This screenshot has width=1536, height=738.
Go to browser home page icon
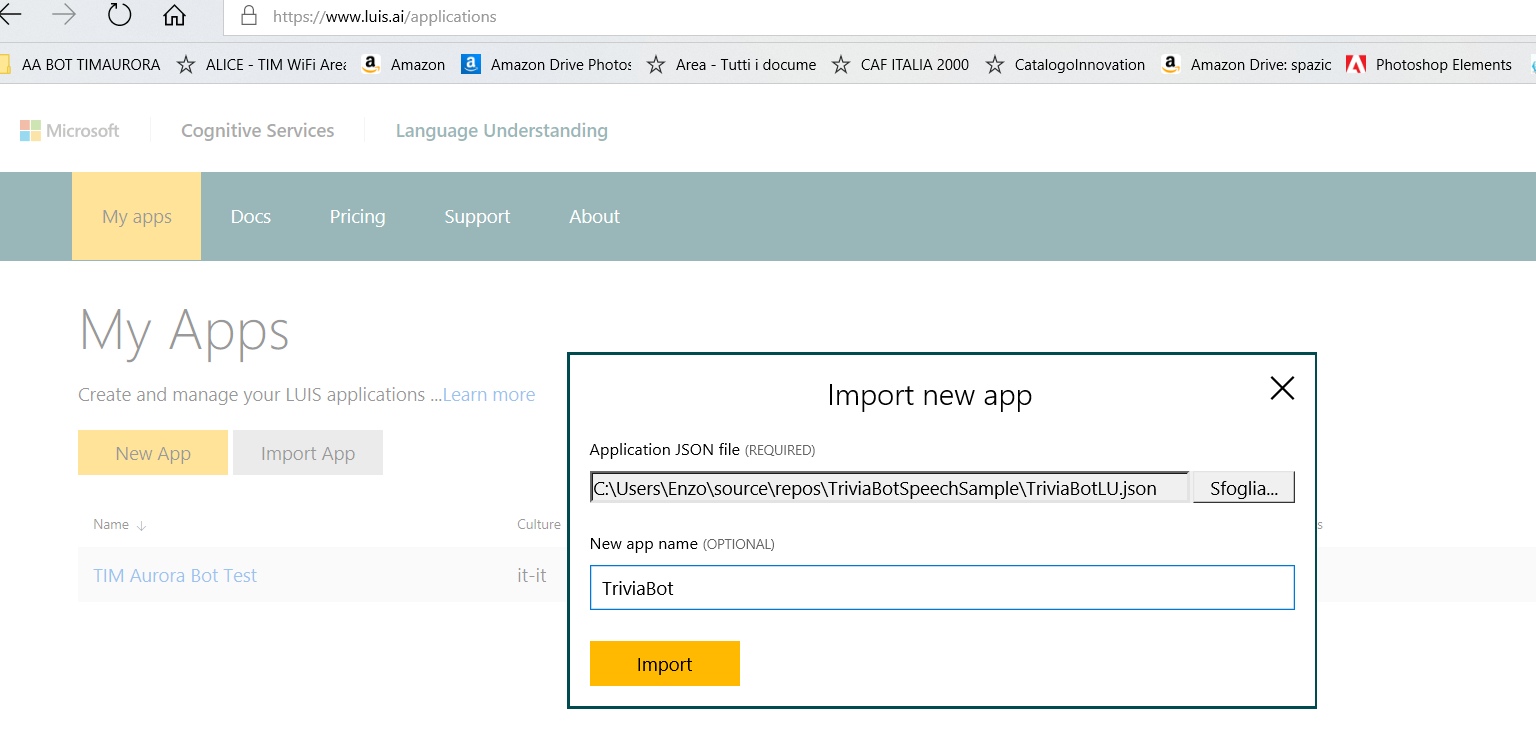click(174, 15)
